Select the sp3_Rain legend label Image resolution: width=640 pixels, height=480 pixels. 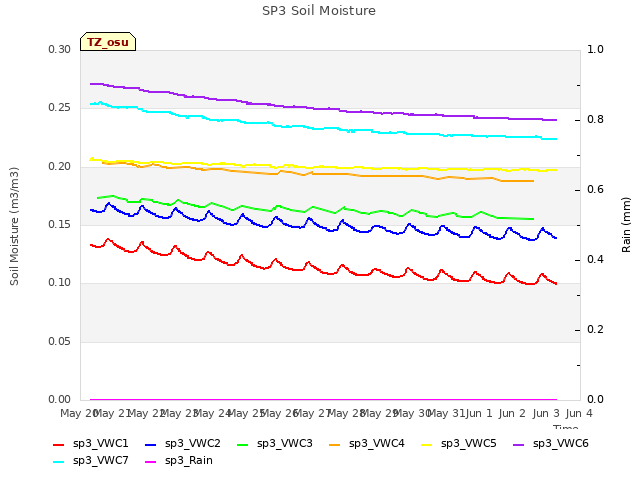click(189, 461)
